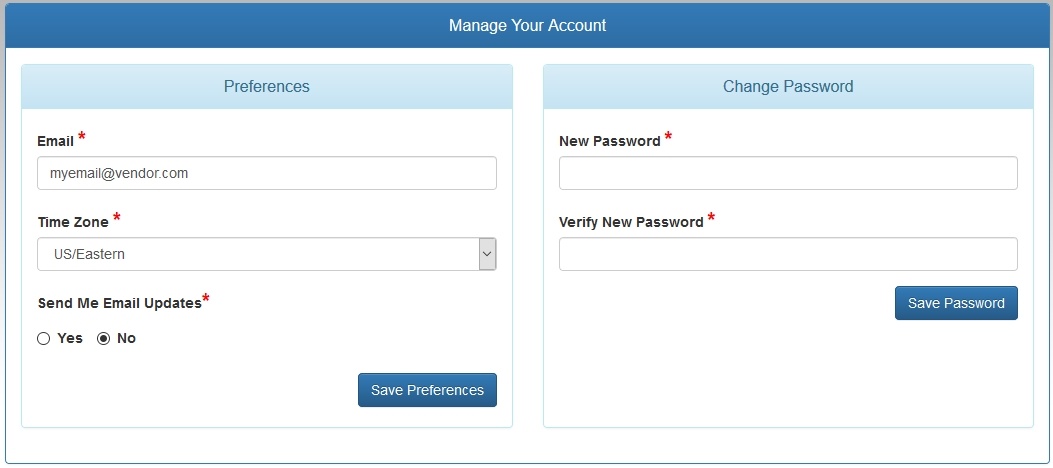Click the red asterisk beside Time Zone
This screenshot has width=1053, height=468.
117,217
